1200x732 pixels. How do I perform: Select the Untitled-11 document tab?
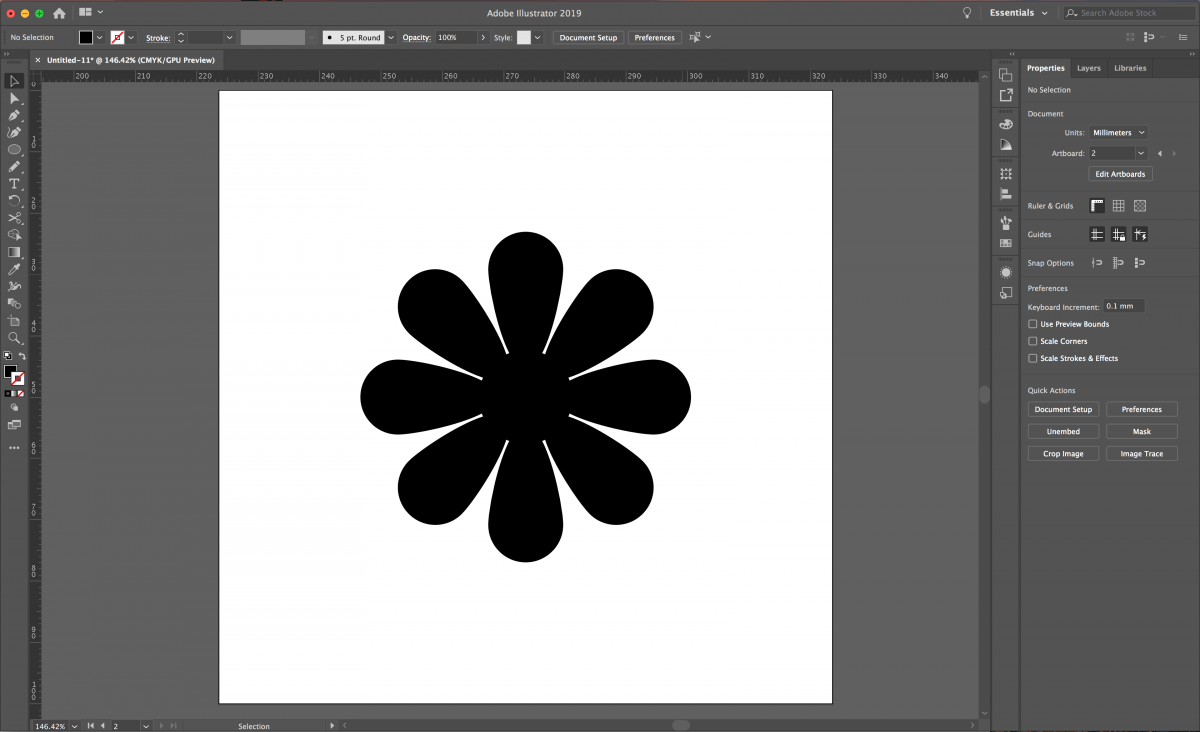point(130,60)
